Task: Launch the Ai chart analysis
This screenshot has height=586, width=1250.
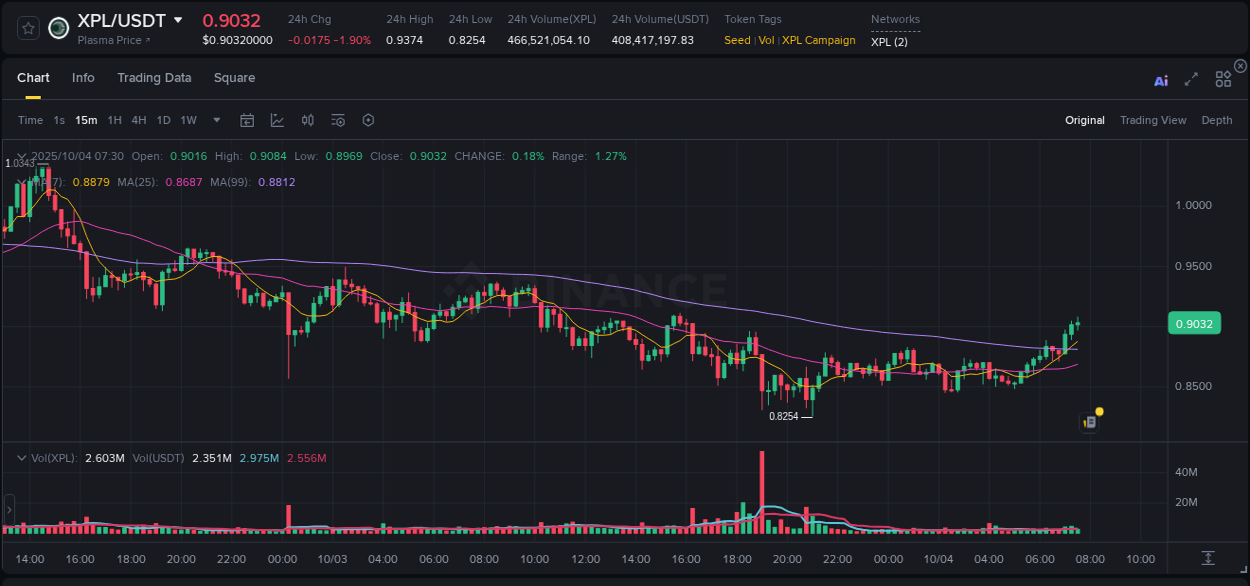Action: point(1161,80)
